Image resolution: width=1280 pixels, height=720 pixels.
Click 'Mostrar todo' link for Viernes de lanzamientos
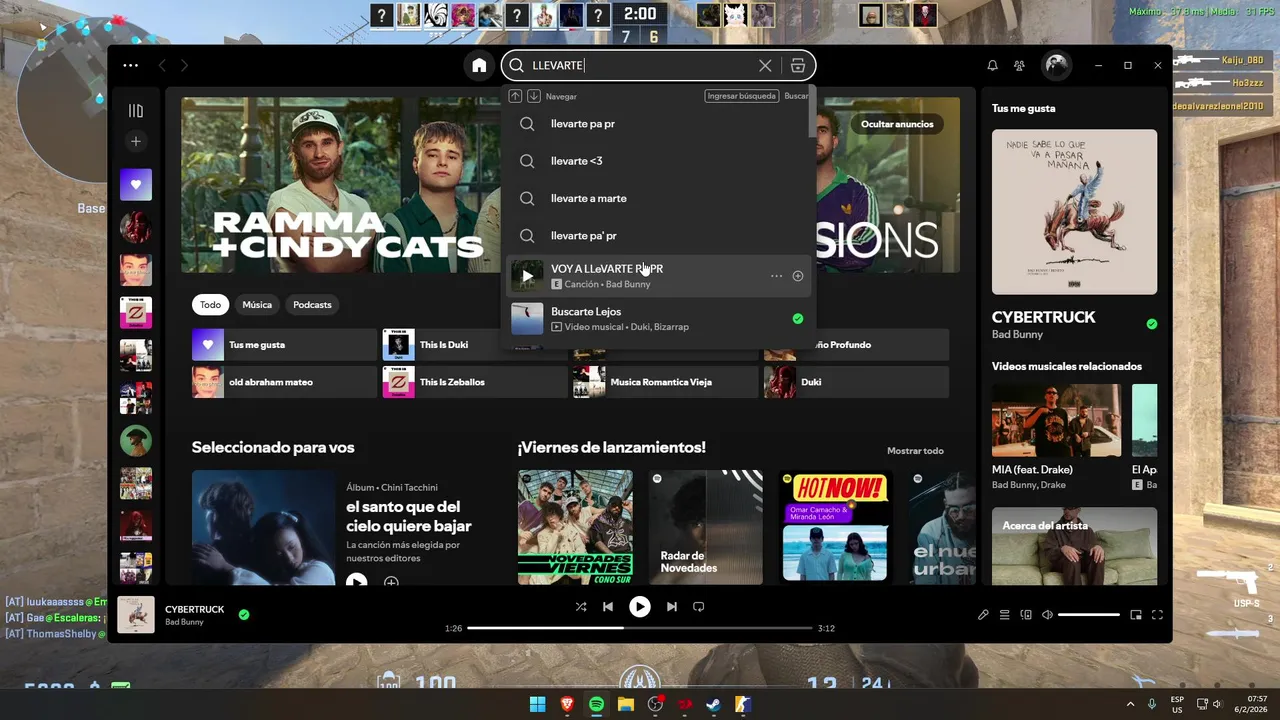click(x=915, y=451)
